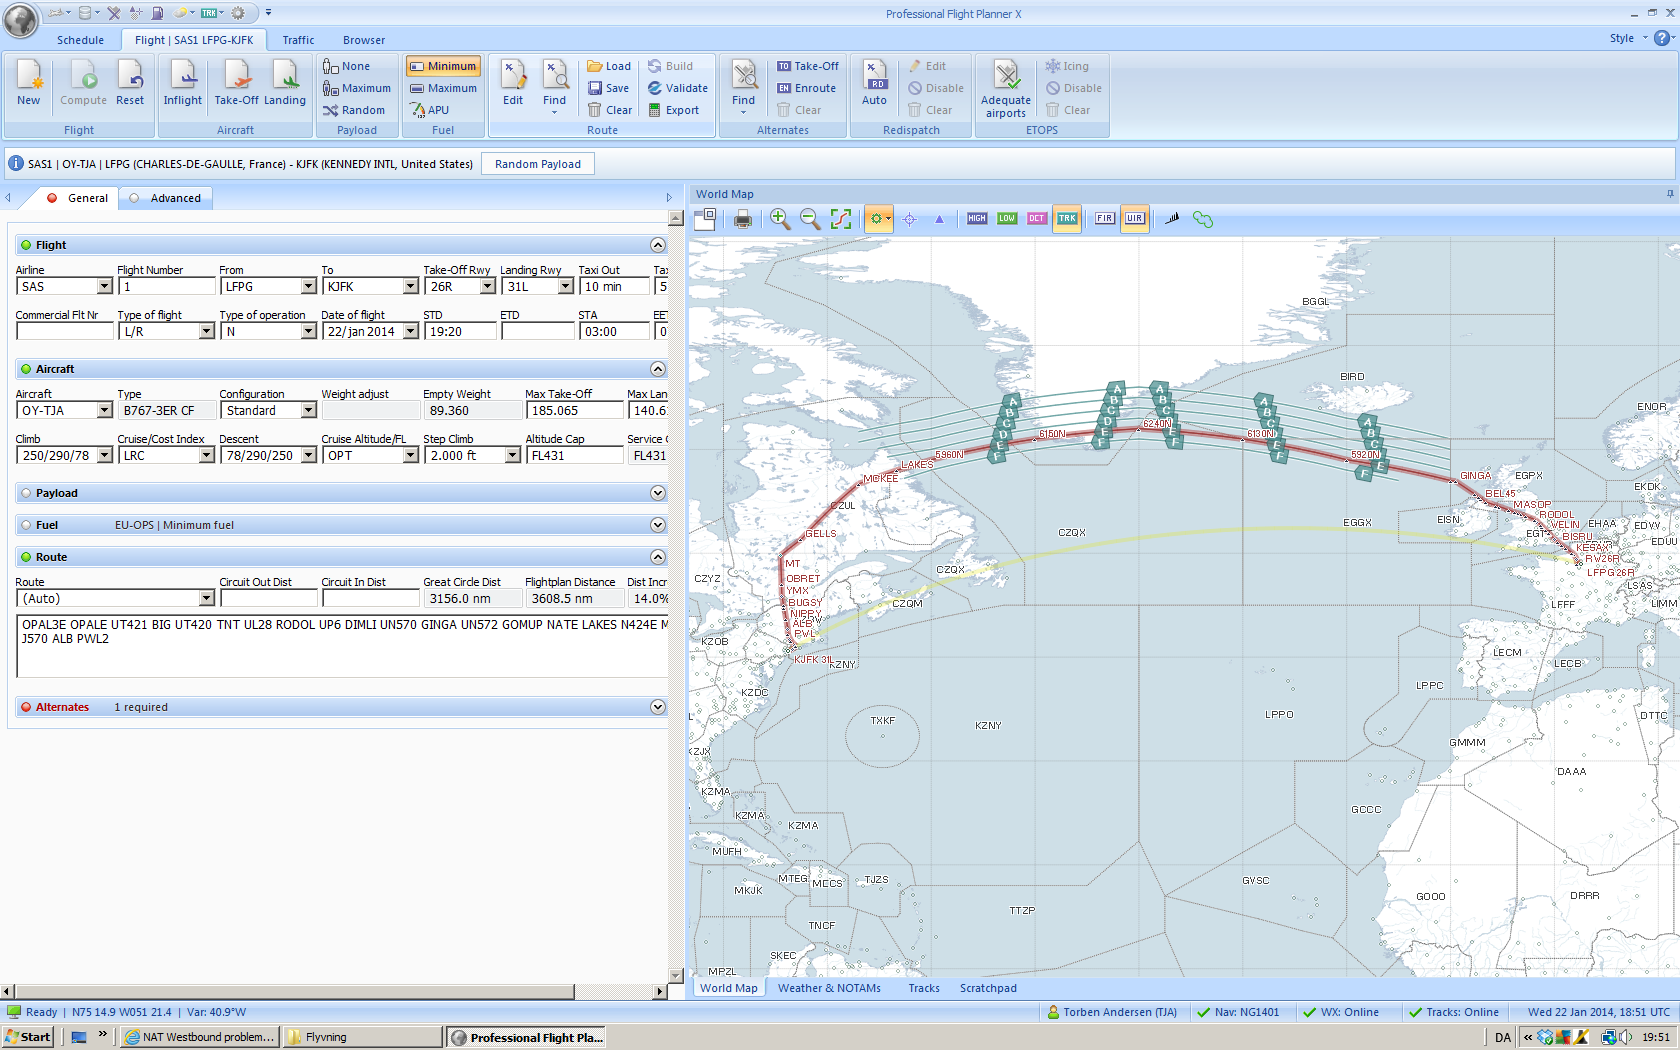Viewport: 1680px width, 1050px height.
Task: Expand the Payload section
Action: tap(657, 493)
